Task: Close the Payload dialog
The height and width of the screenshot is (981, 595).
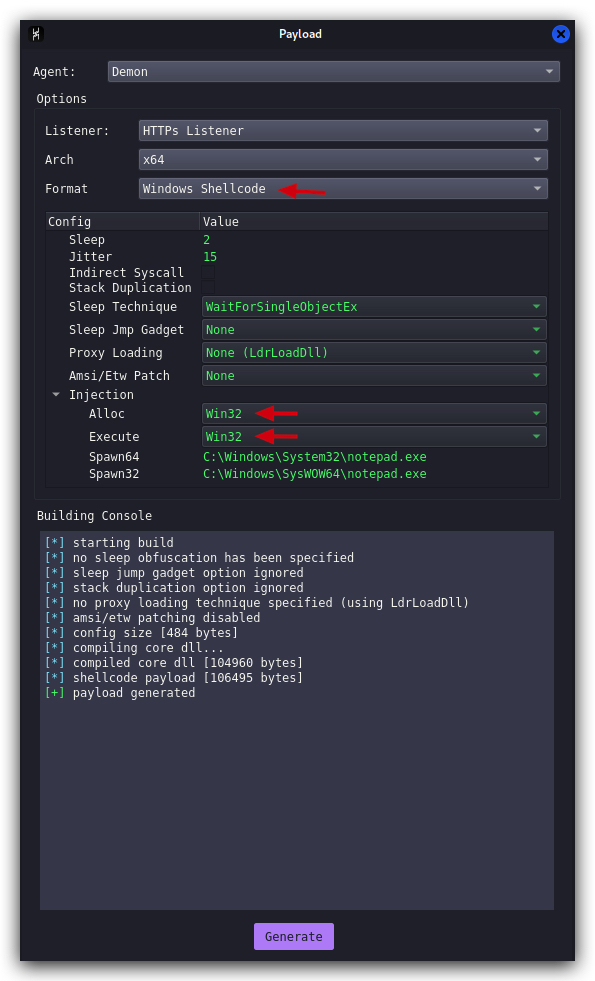Action: click(x=561, y=34)
